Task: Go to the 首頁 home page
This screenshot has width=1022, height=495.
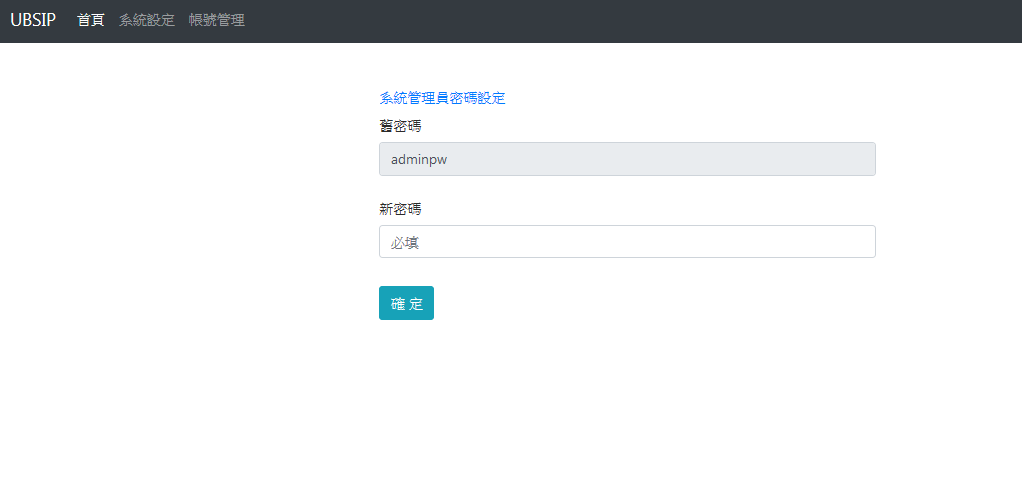Action: (91, 20)
